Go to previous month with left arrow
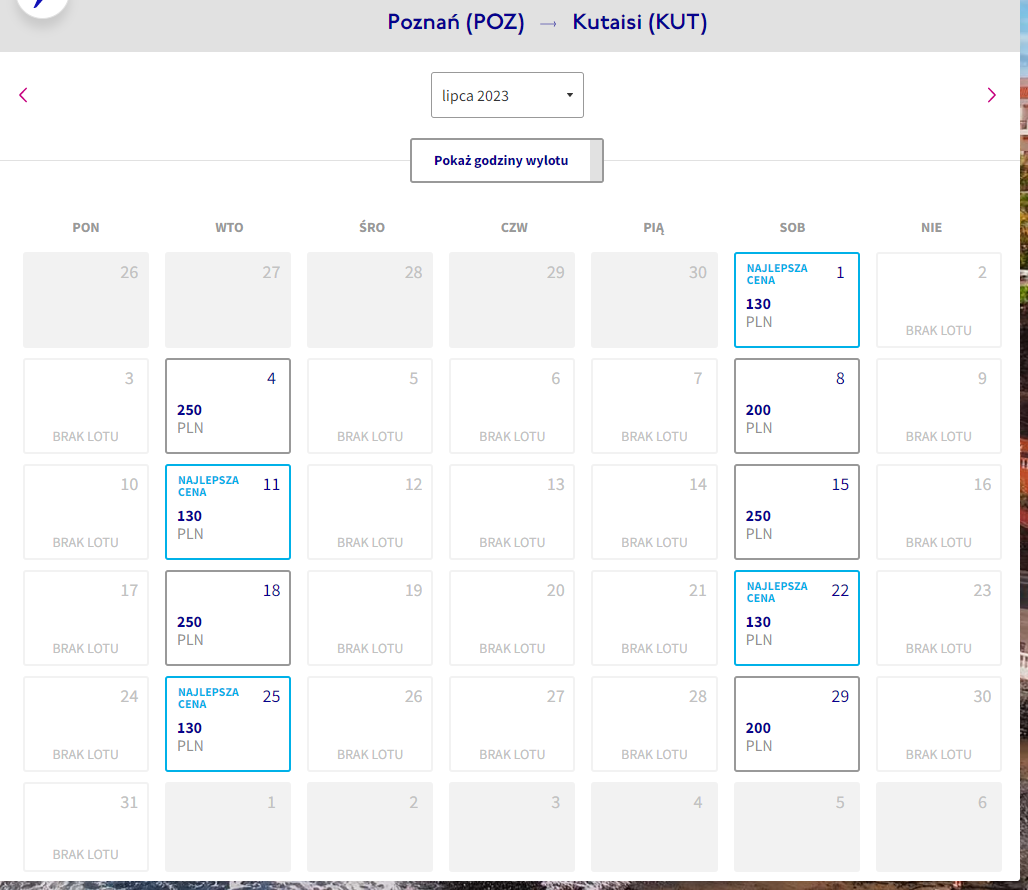Image resolution: width=1028 pixels, height=890 pixels. tap(24, 95)
